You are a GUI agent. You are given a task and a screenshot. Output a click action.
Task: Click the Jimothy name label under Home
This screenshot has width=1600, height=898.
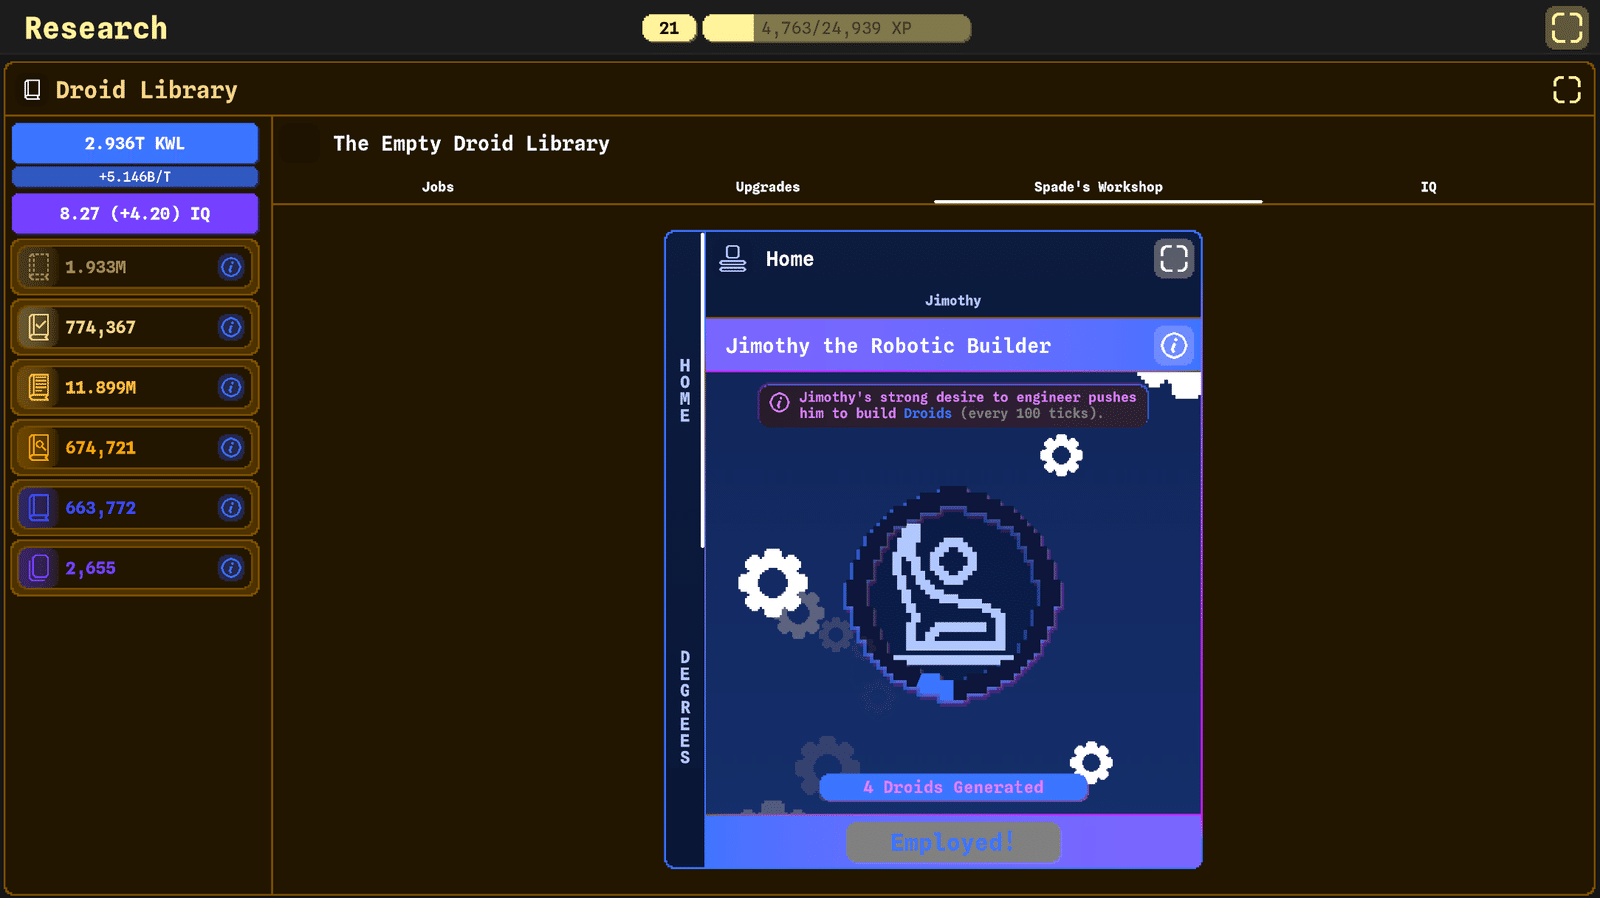[x=953, y=300]
